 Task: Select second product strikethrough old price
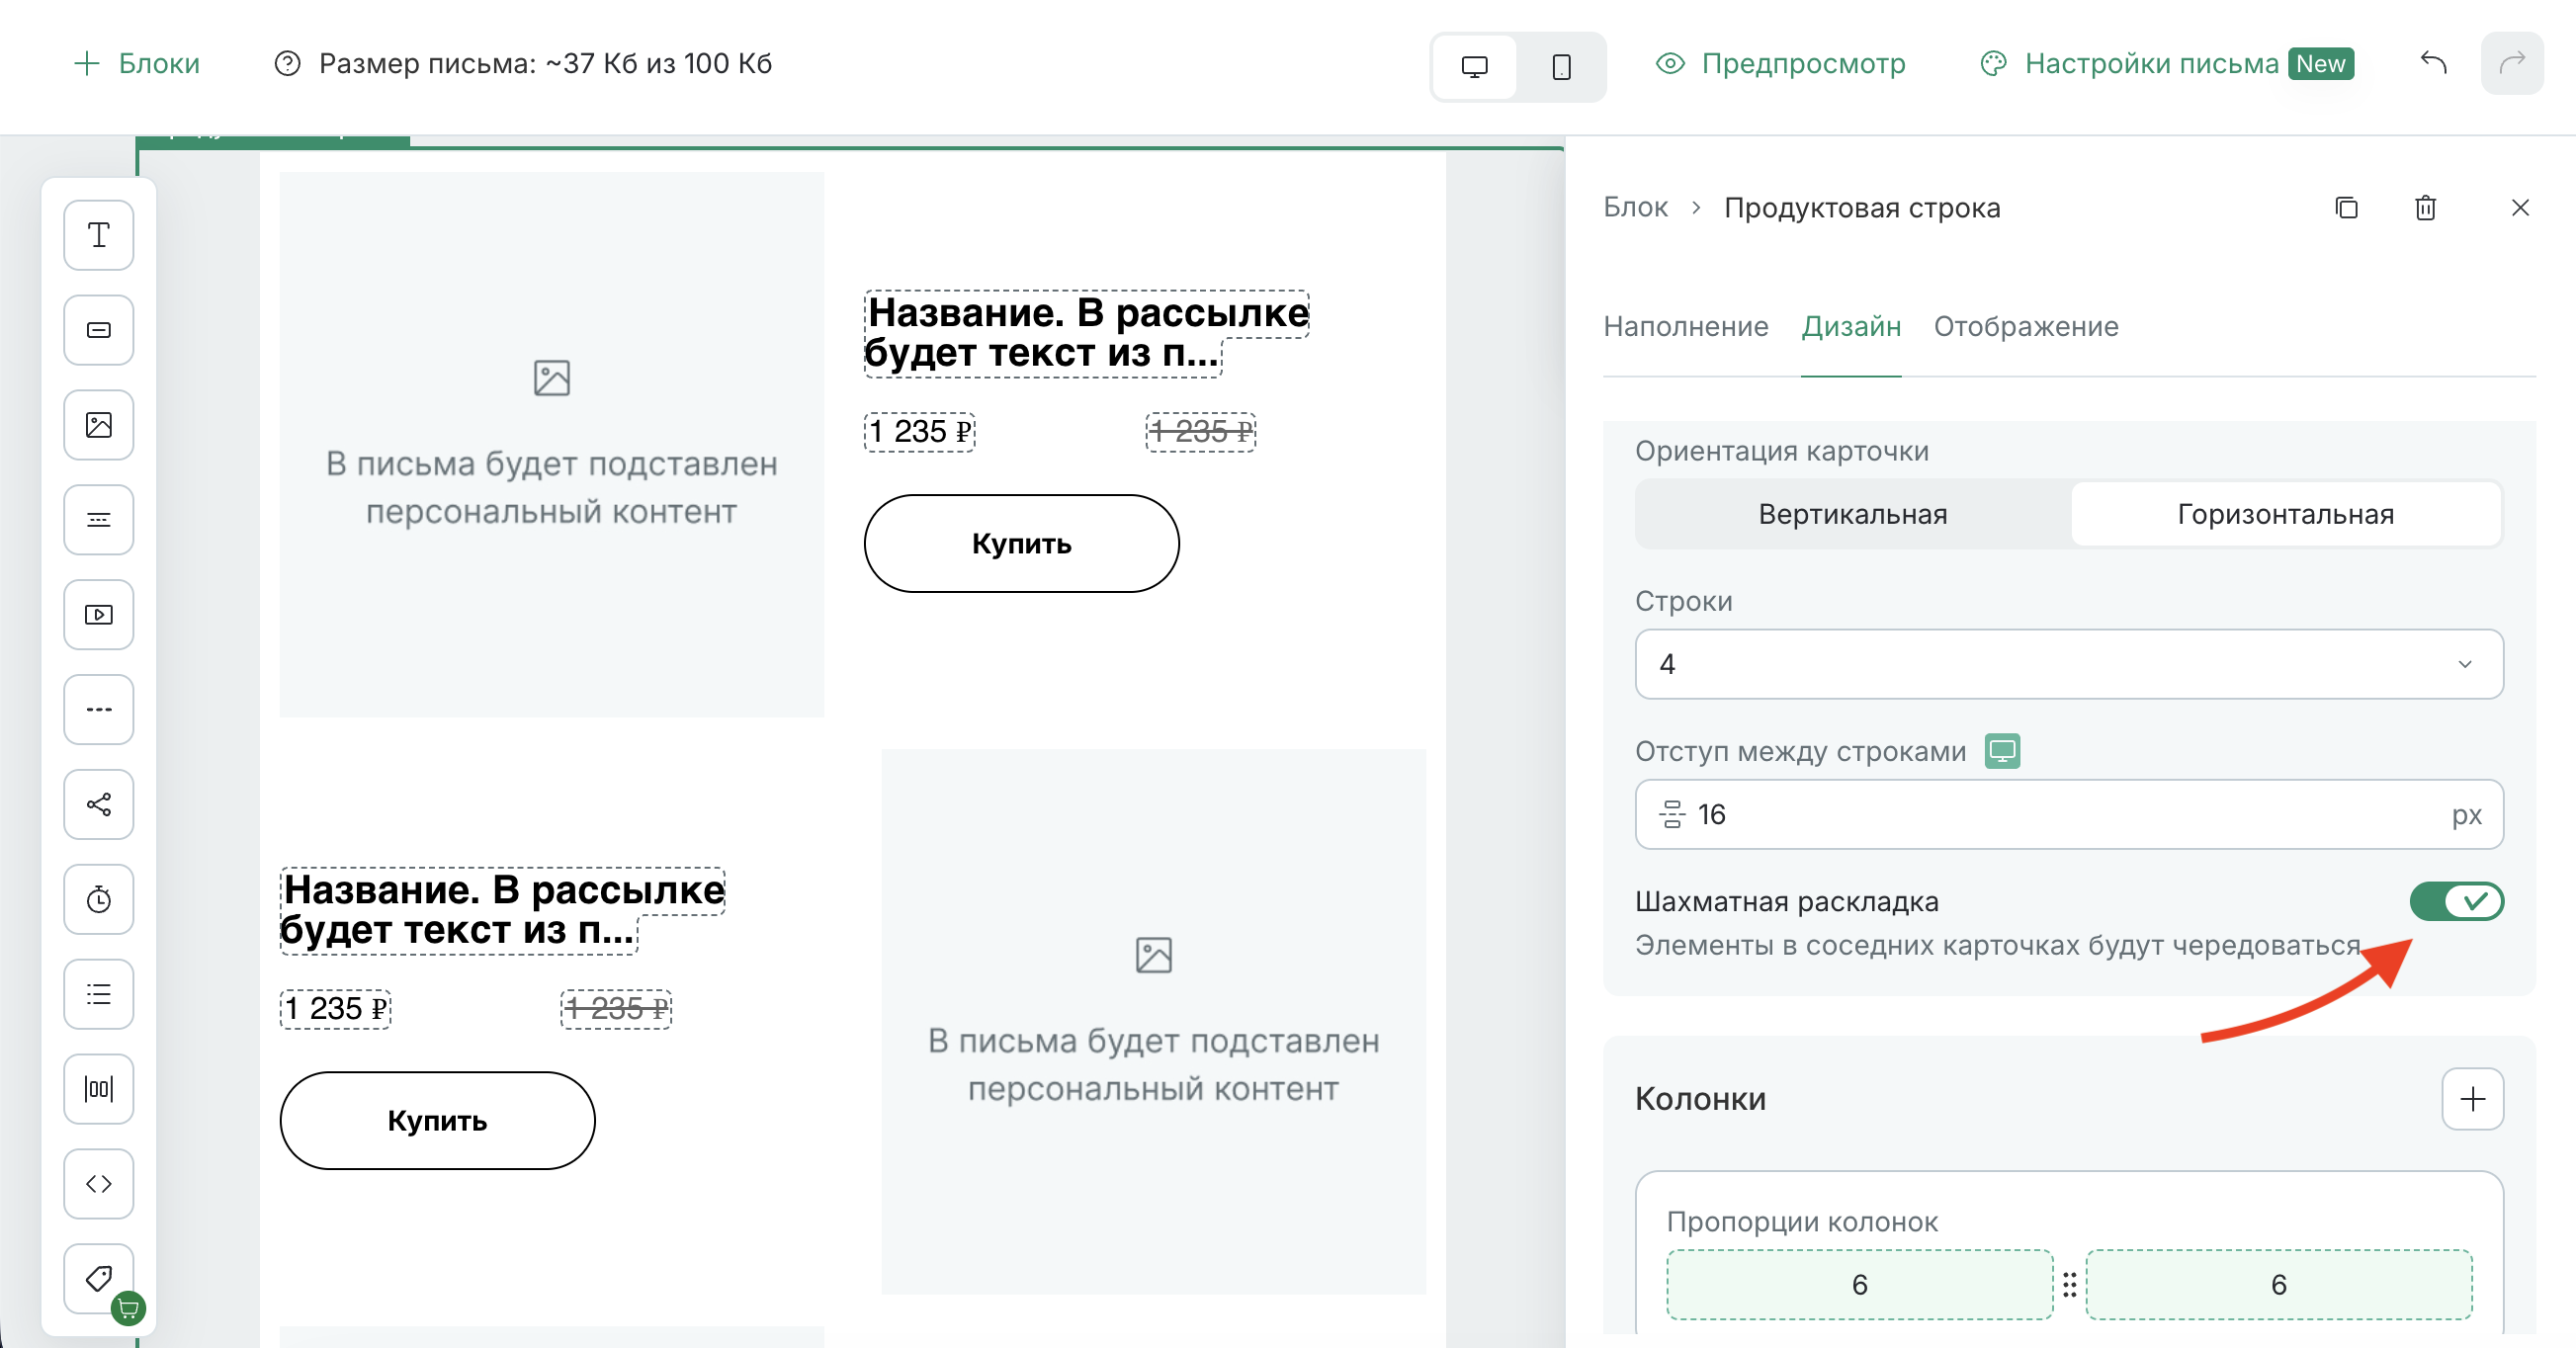coord(616,1009)
